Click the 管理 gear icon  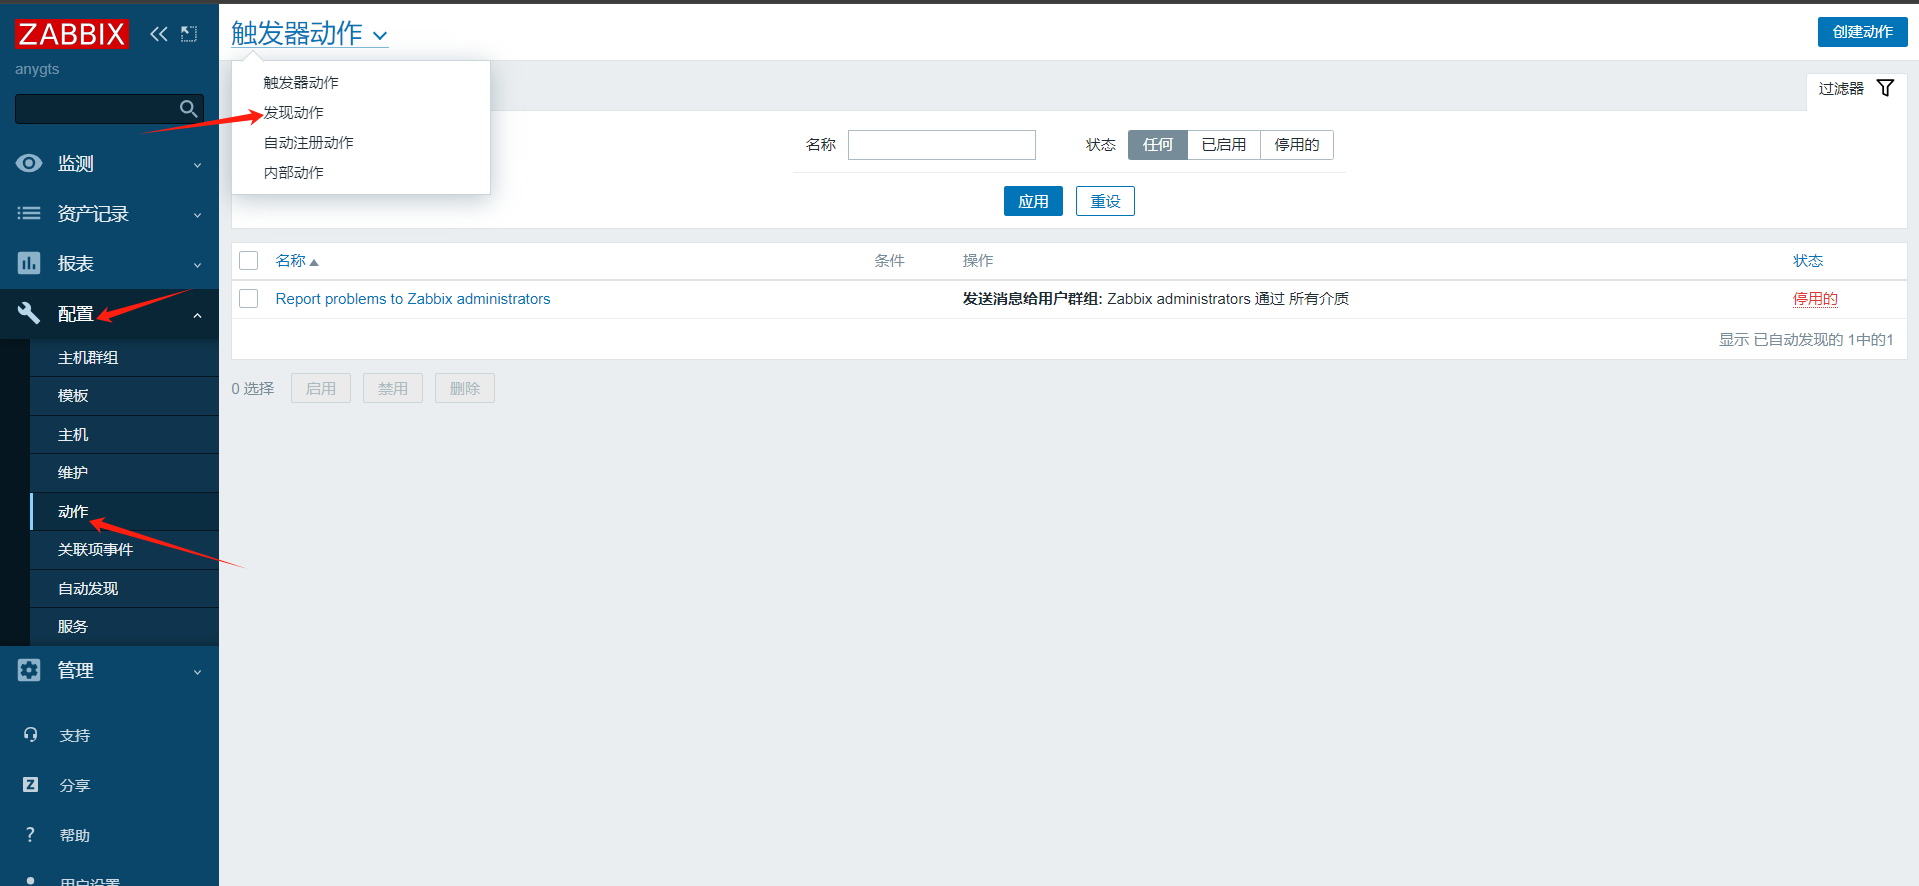point(29,670)
